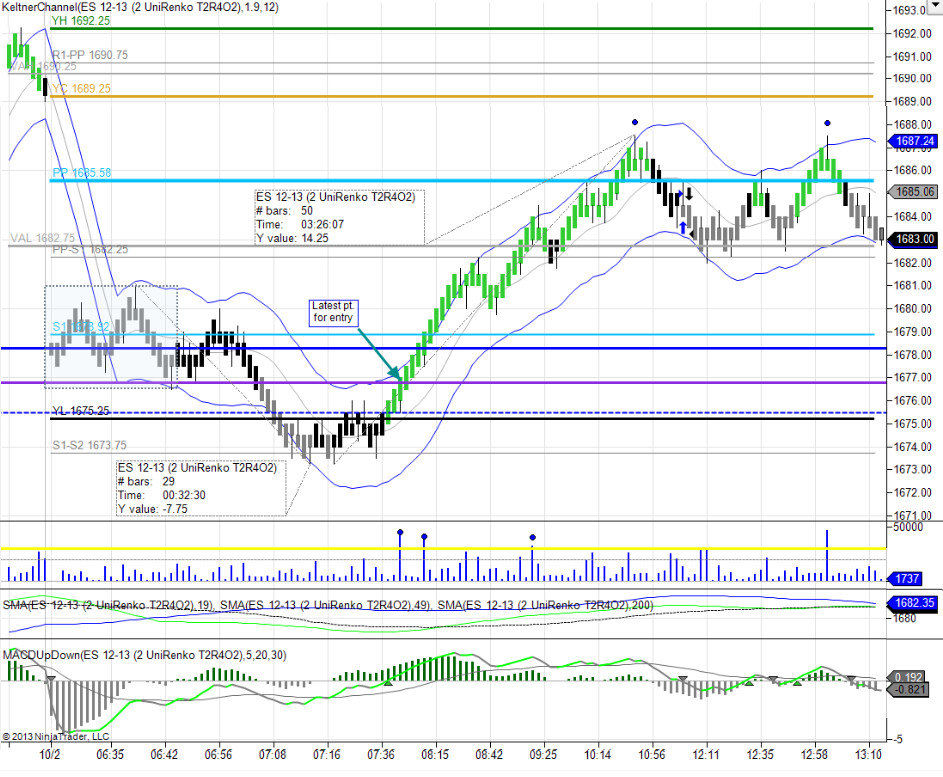Viewport: 943px width, 777px height.
Task: Select the 29 bars ruler info box
Action: pos(201,488)
